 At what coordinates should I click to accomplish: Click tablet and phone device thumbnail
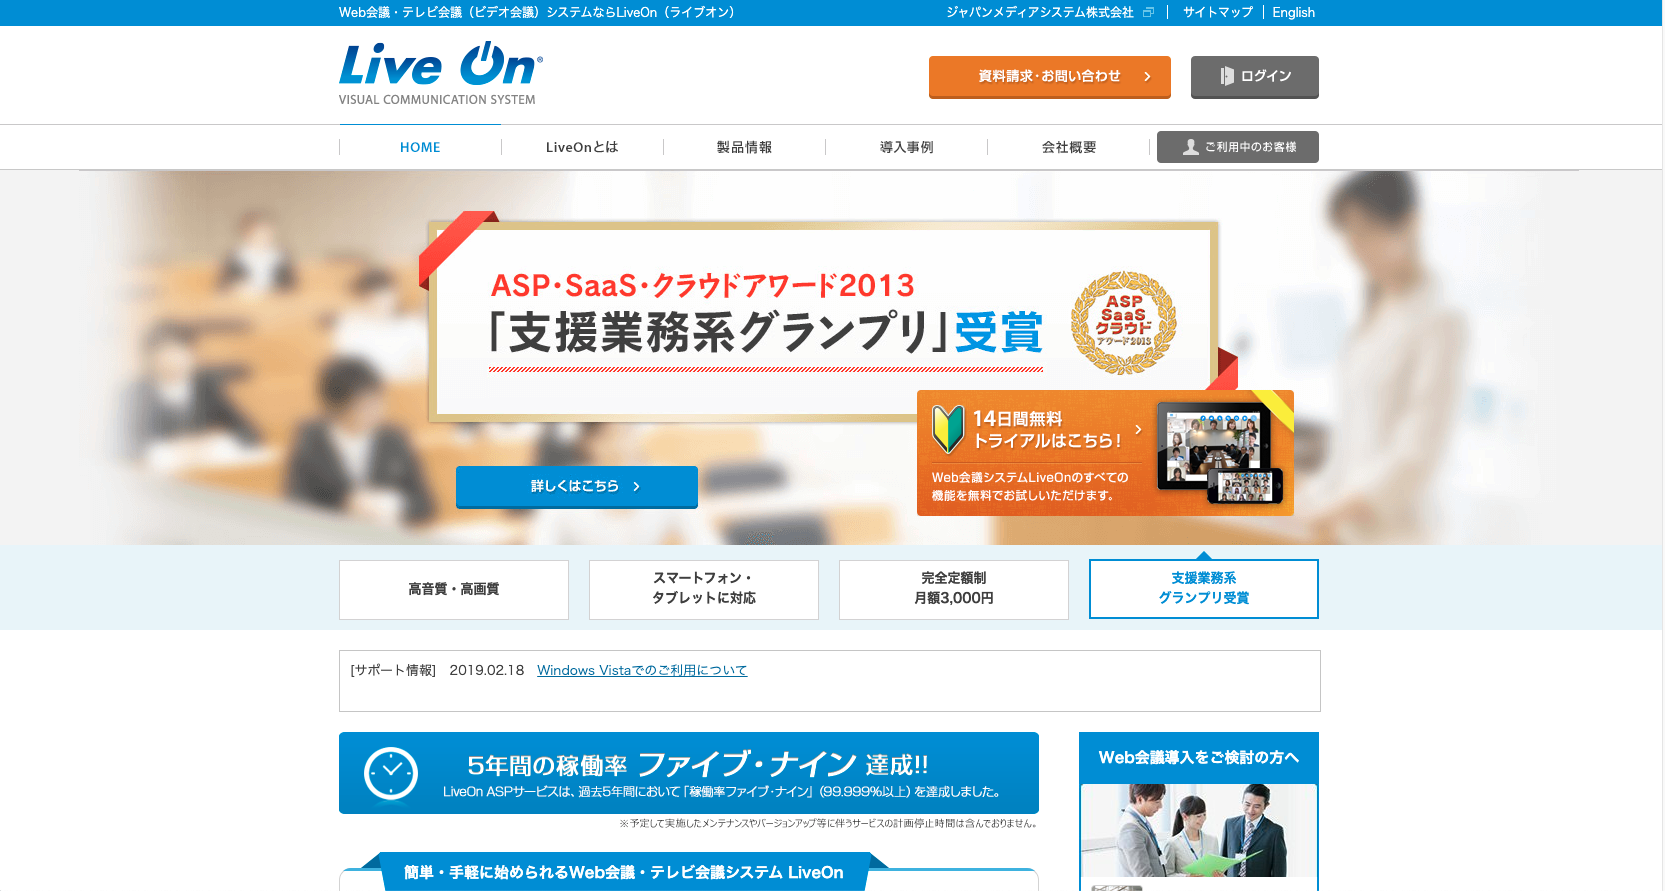pyautogui.click(x=1220, y=453)
